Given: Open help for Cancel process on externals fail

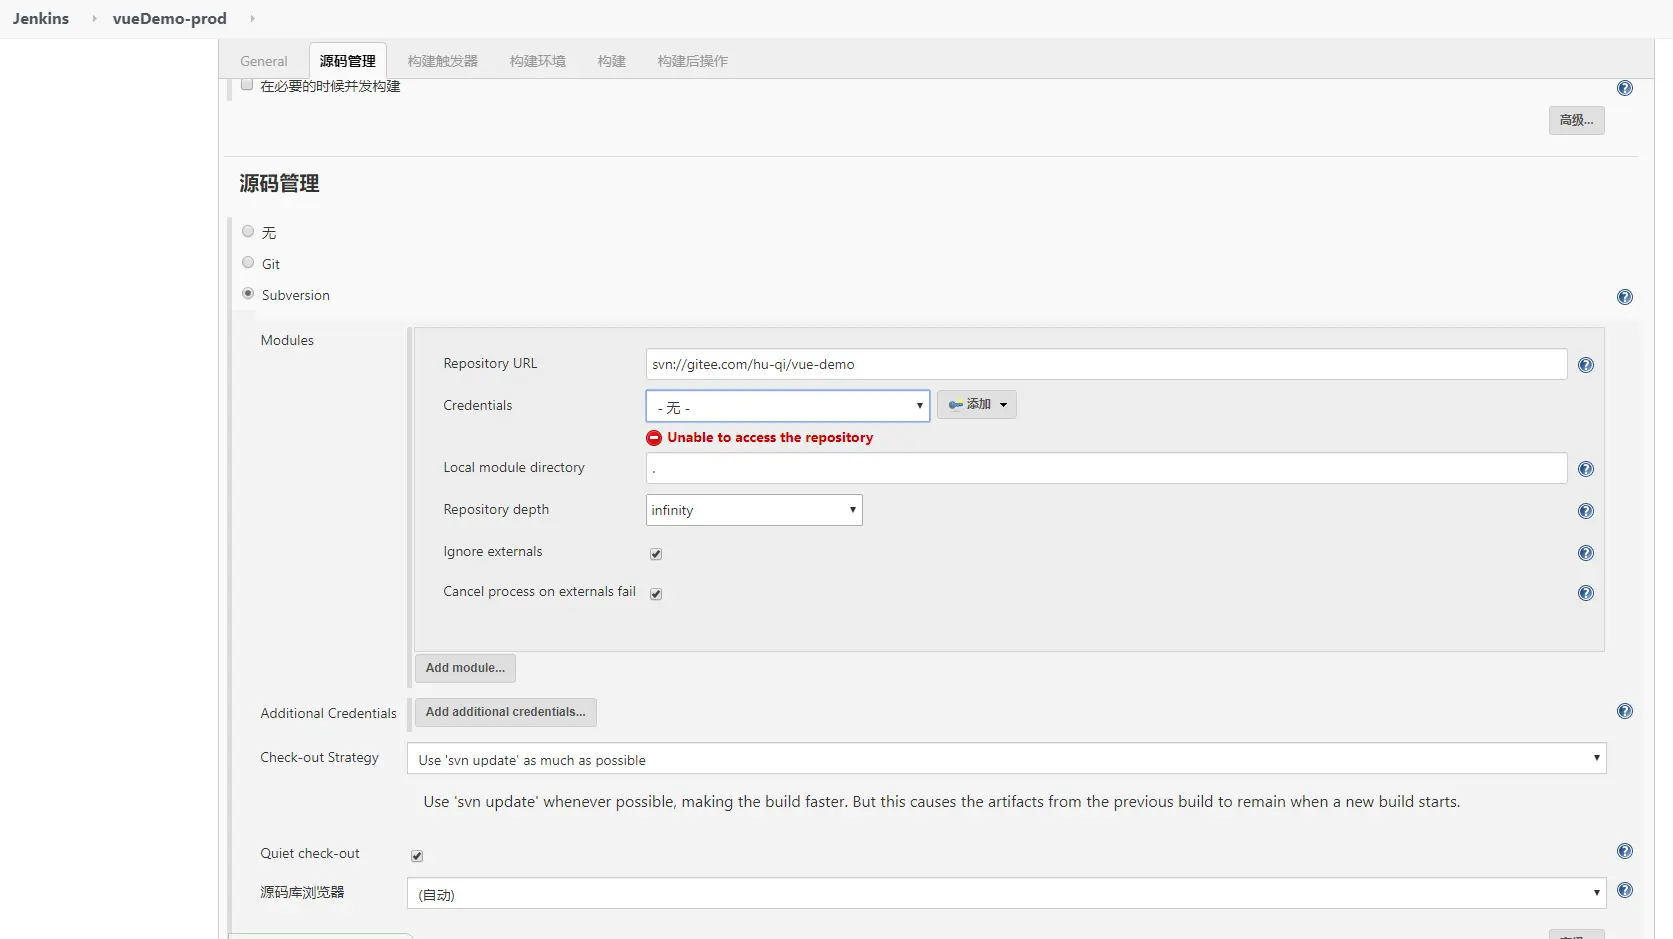Looking at the screenshot, I should (x=1586, y=593).
